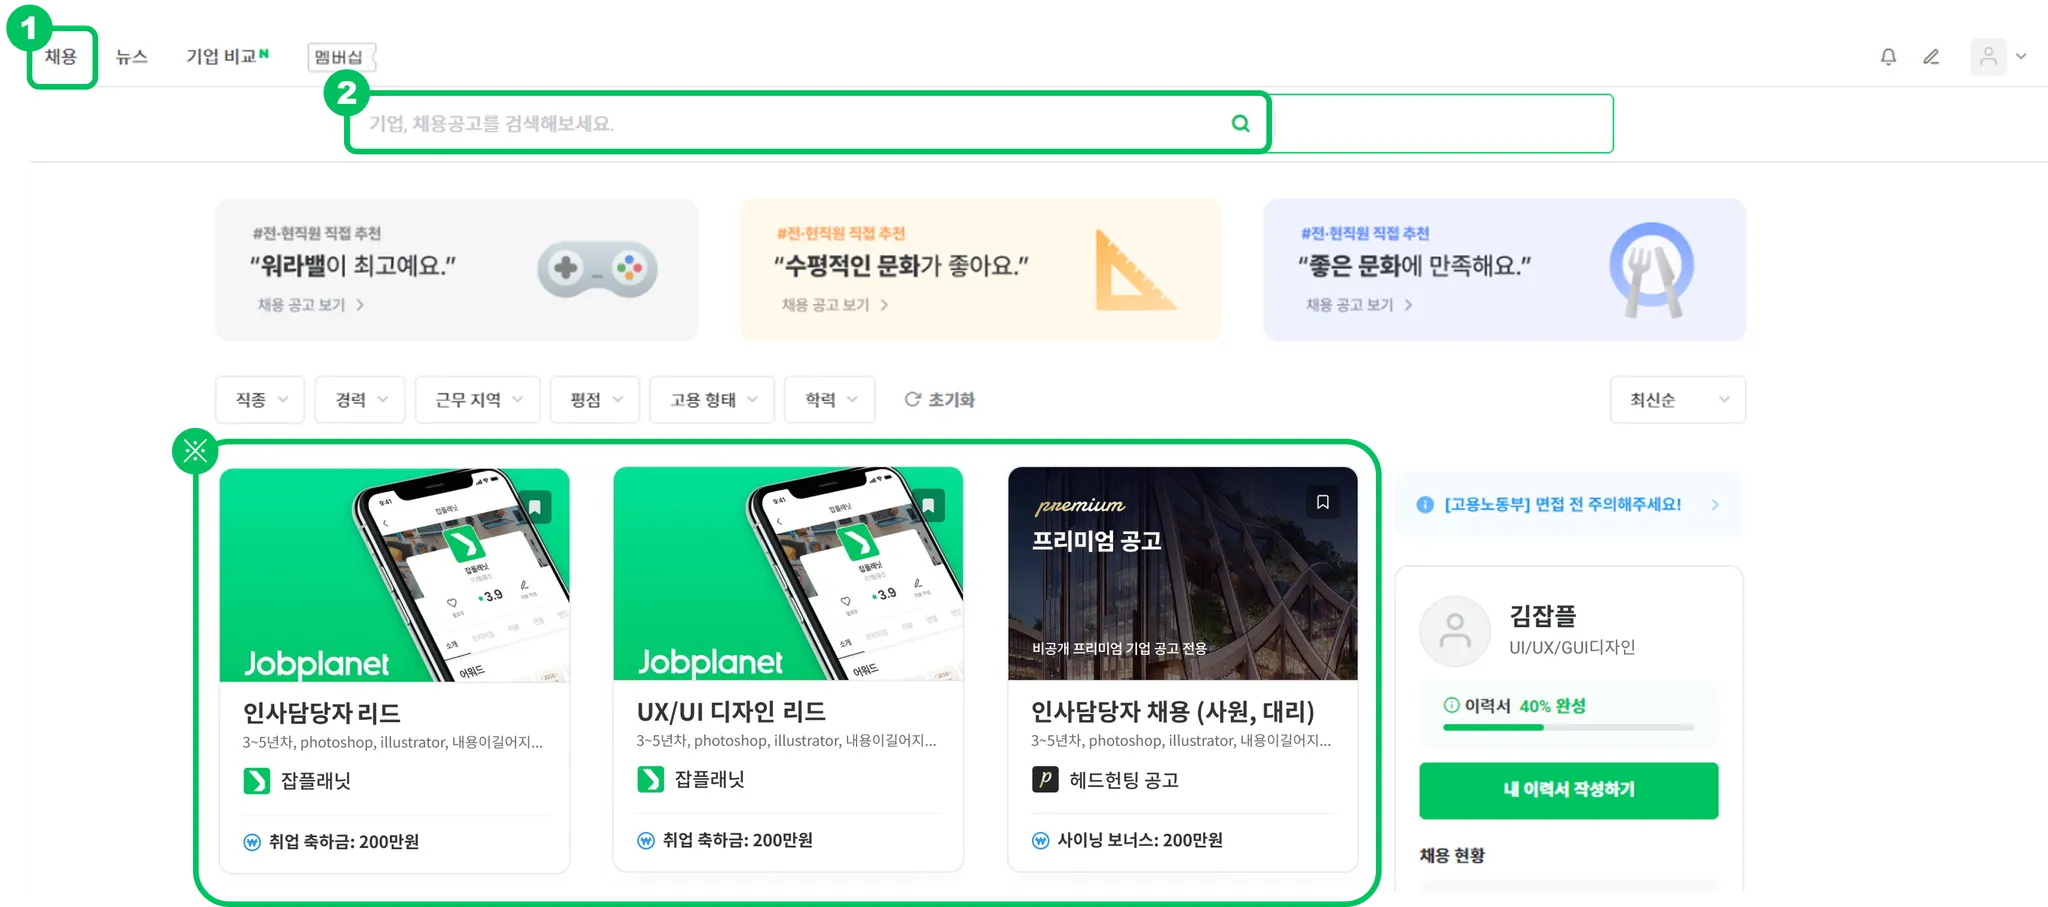The image size is (2048, 907).
Task: Click the 잡플래닛 logo under 인사담당자 리드
Action: click(257, 781)
